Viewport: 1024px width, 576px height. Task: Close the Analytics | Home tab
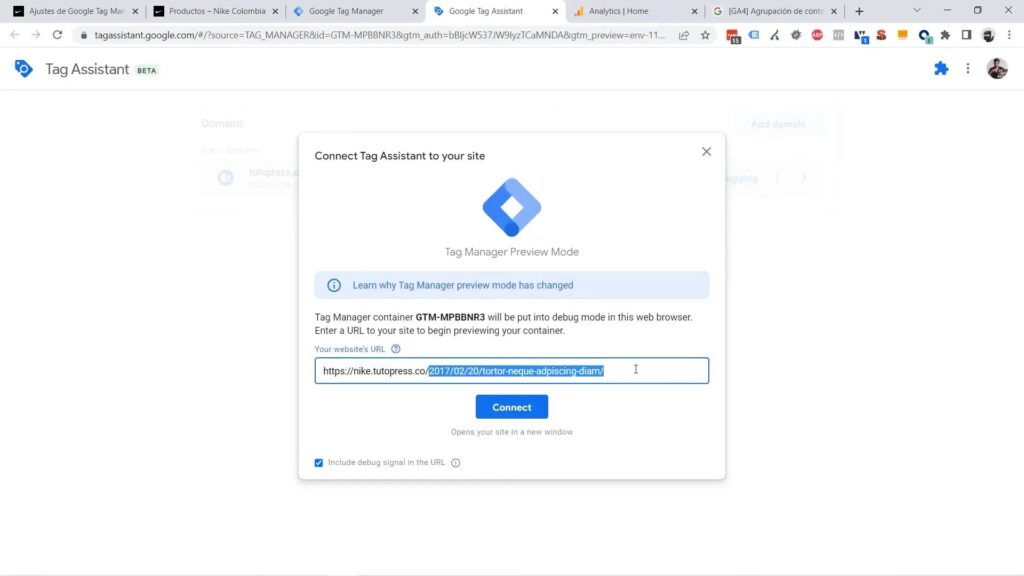[694, 11]
